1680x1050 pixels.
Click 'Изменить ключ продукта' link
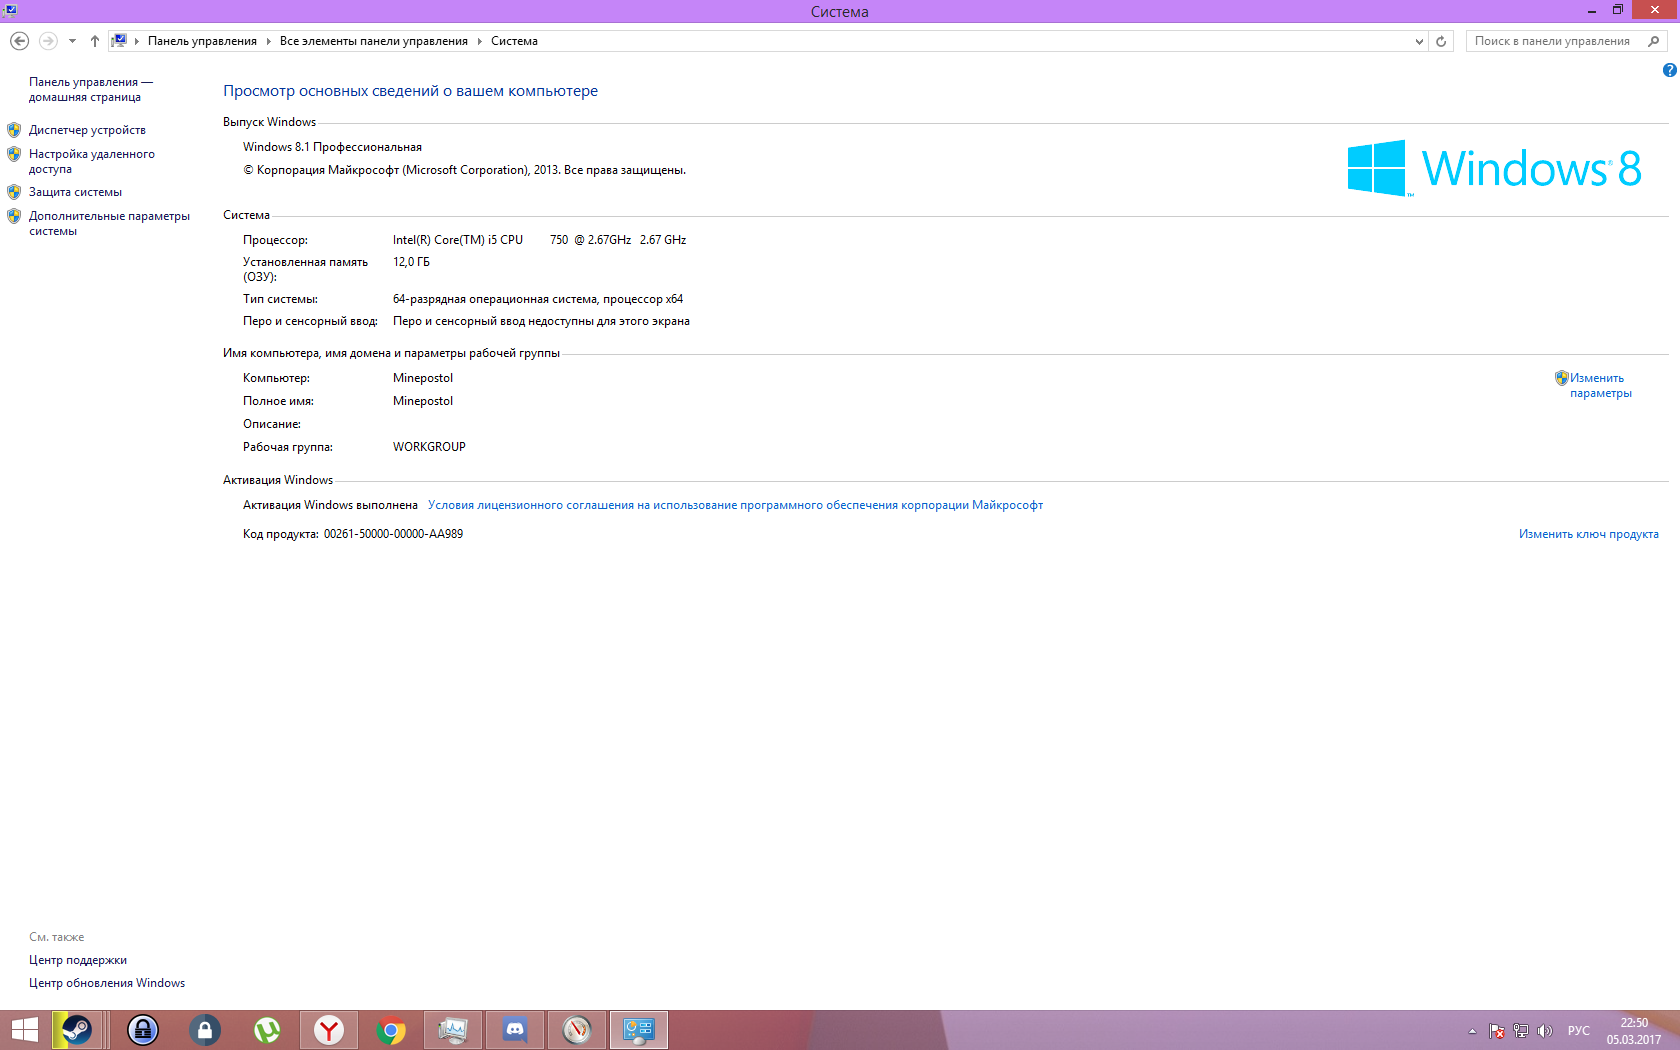tap(1588, 534)
